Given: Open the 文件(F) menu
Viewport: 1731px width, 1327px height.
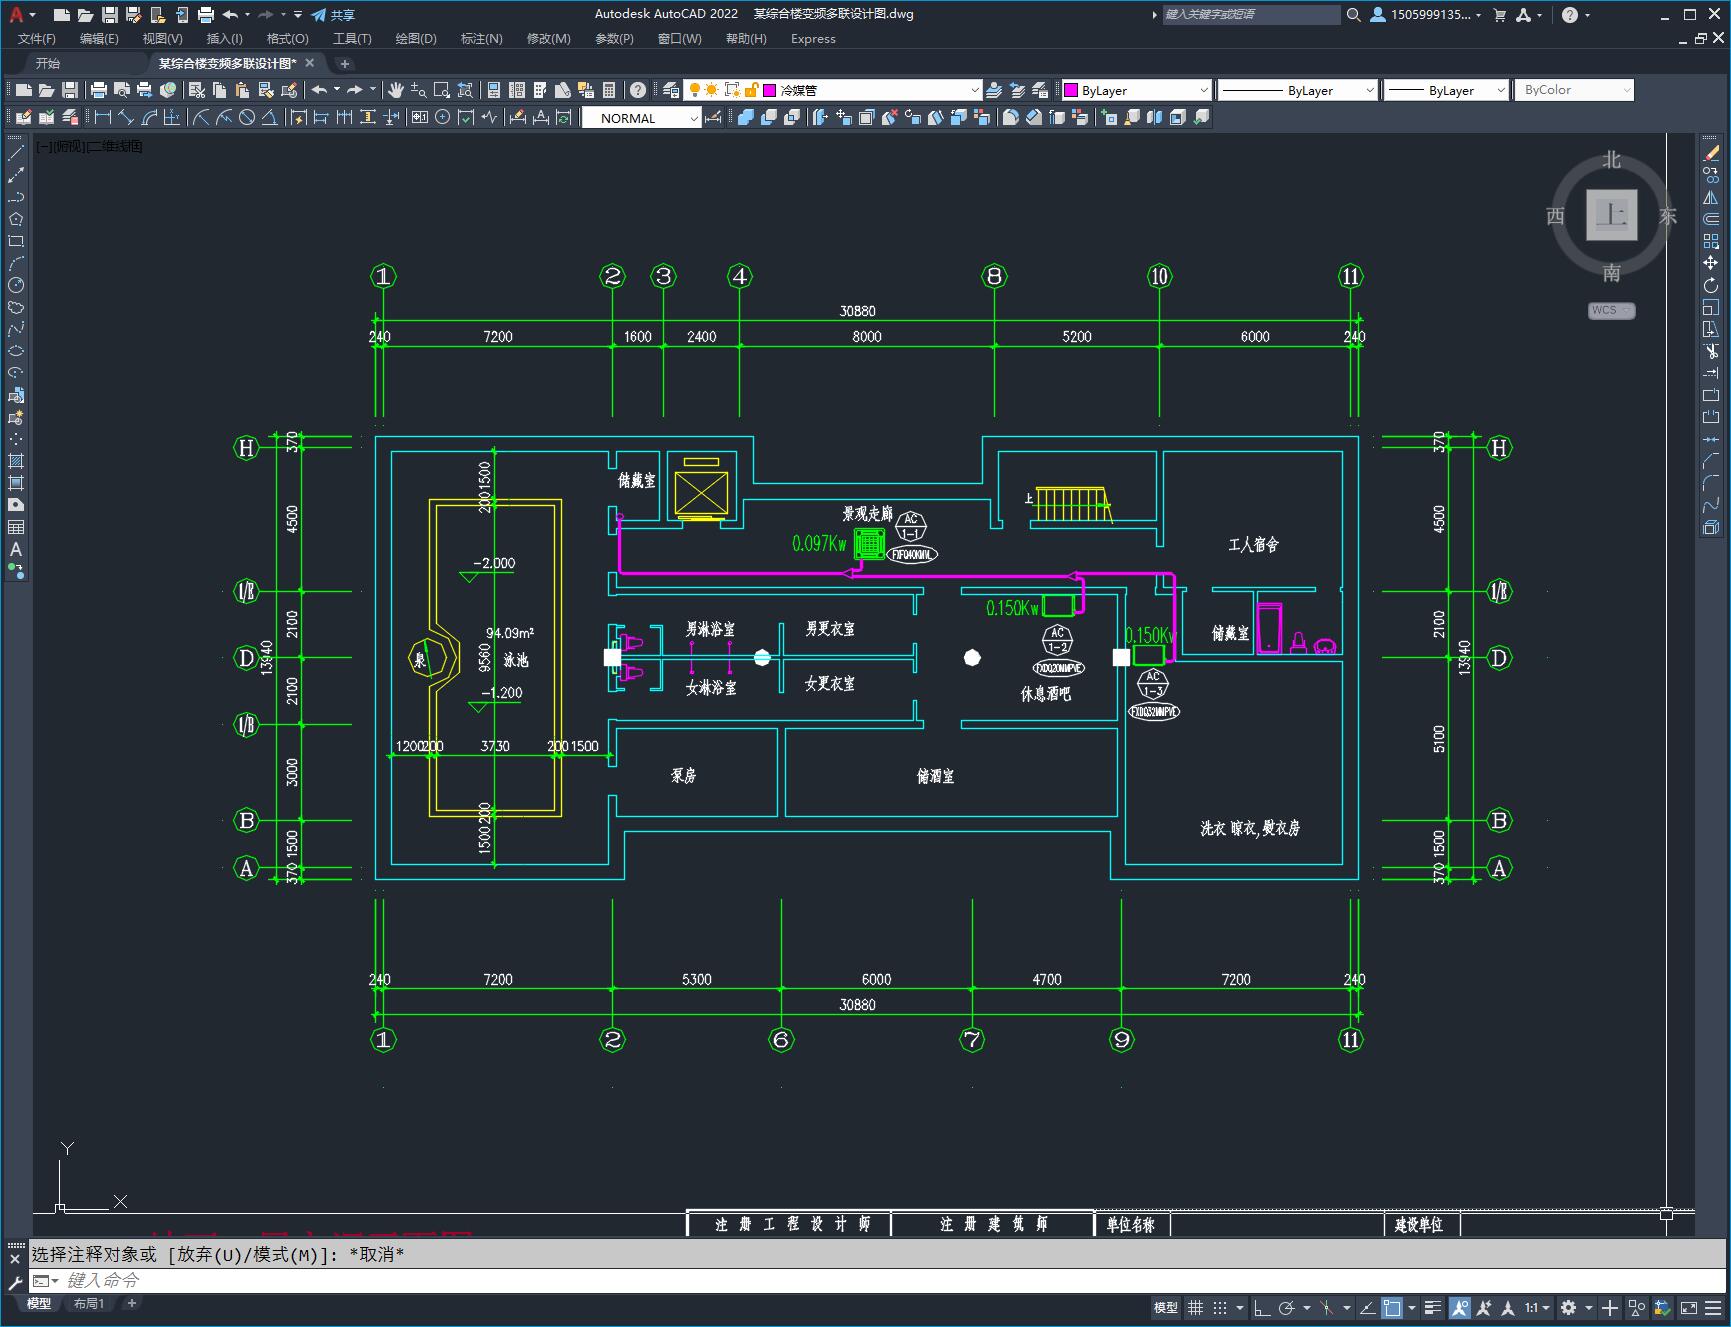Looking at the screenshot, I should [37, 39].
